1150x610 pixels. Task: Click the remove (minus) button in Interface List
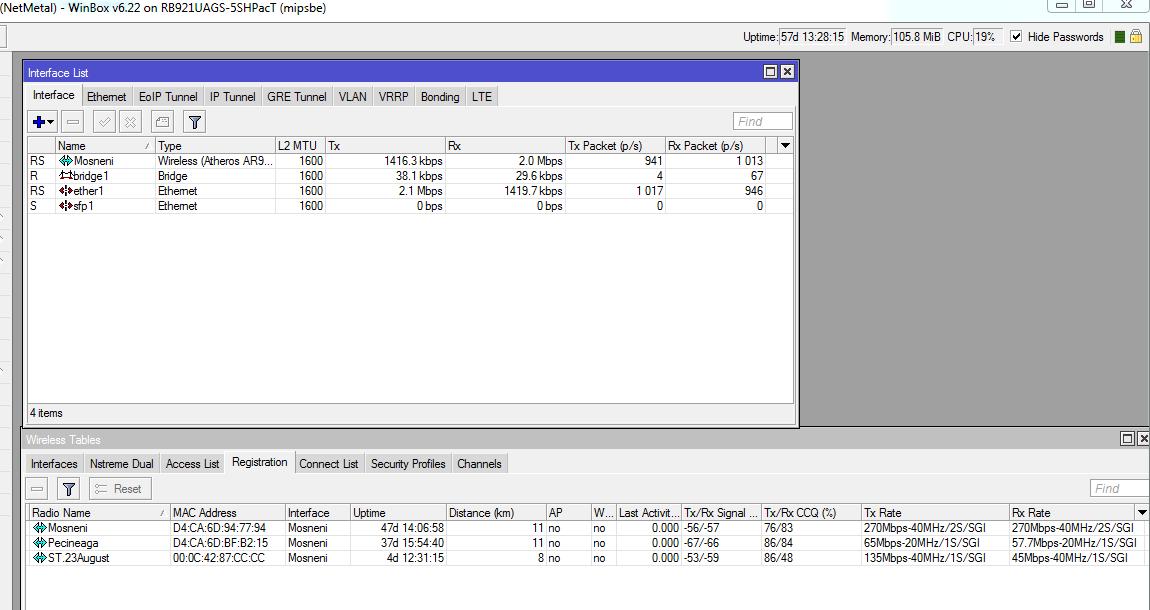coord(73,122)
